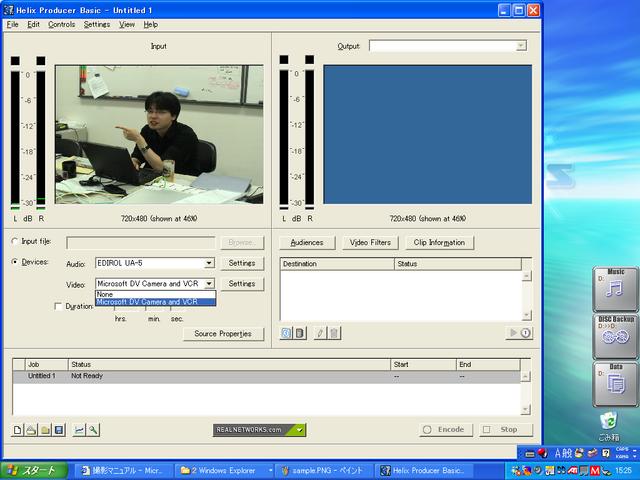Click the job list scroll up arrow
Screen dimensions: 640x480
click(x=526, y=376)
